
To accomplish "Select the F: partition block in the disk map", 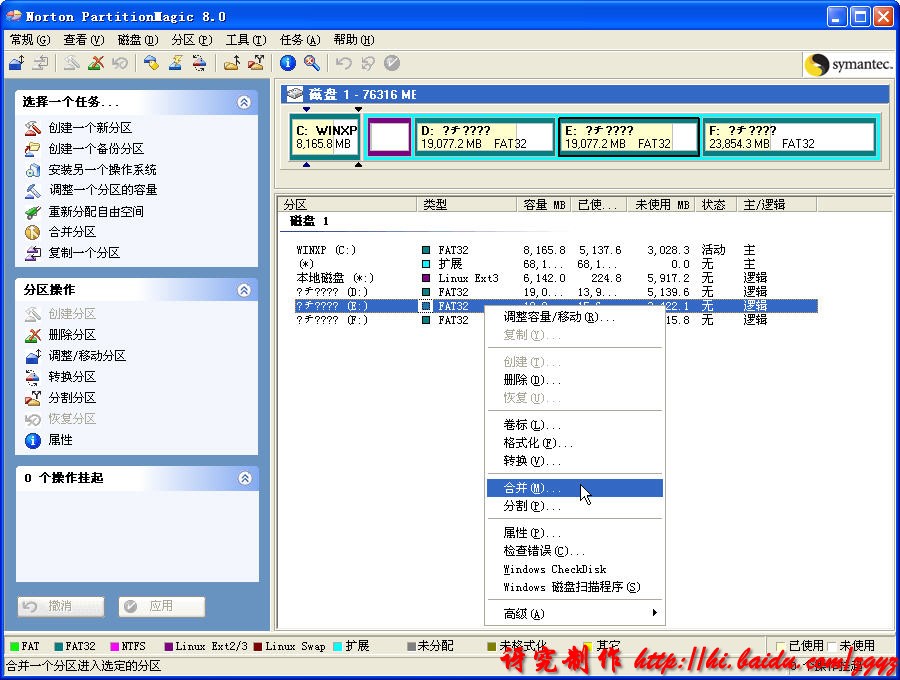I will coord(789,137).
